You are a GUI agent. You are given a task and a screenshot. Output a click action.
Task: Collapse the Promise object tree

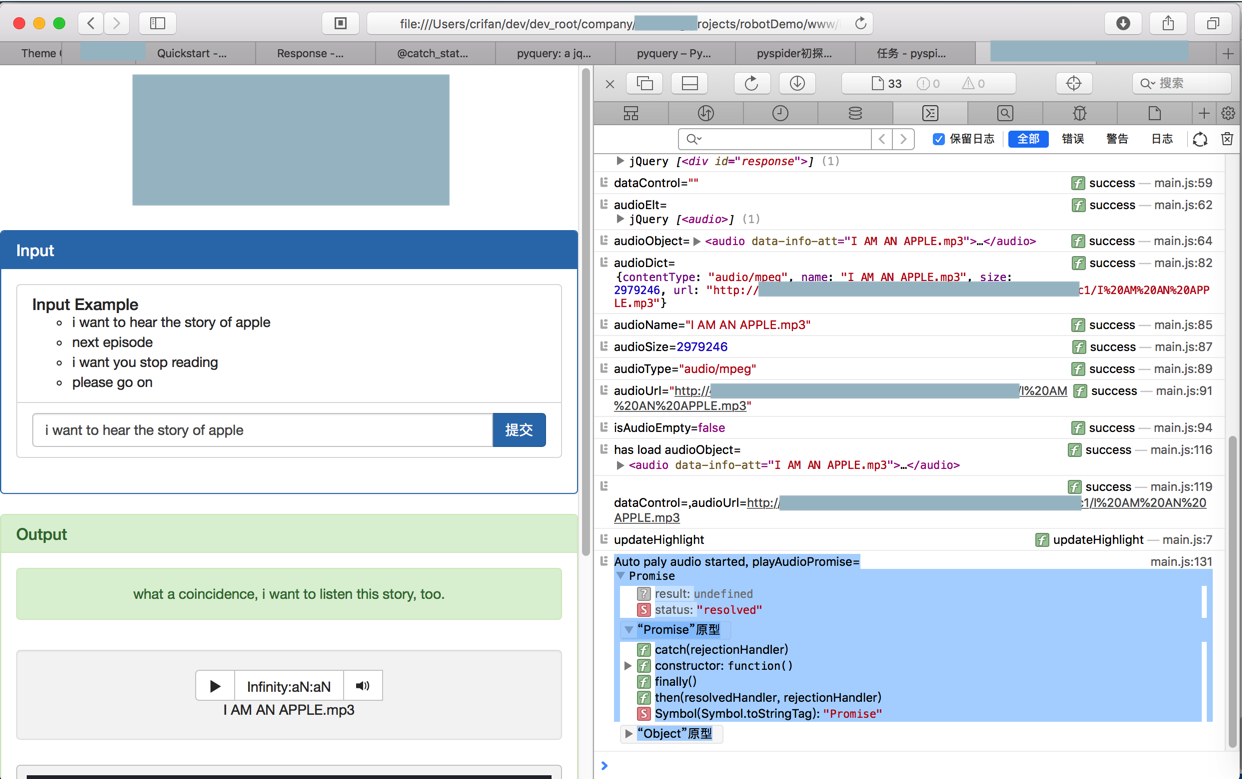coord(621,576)
